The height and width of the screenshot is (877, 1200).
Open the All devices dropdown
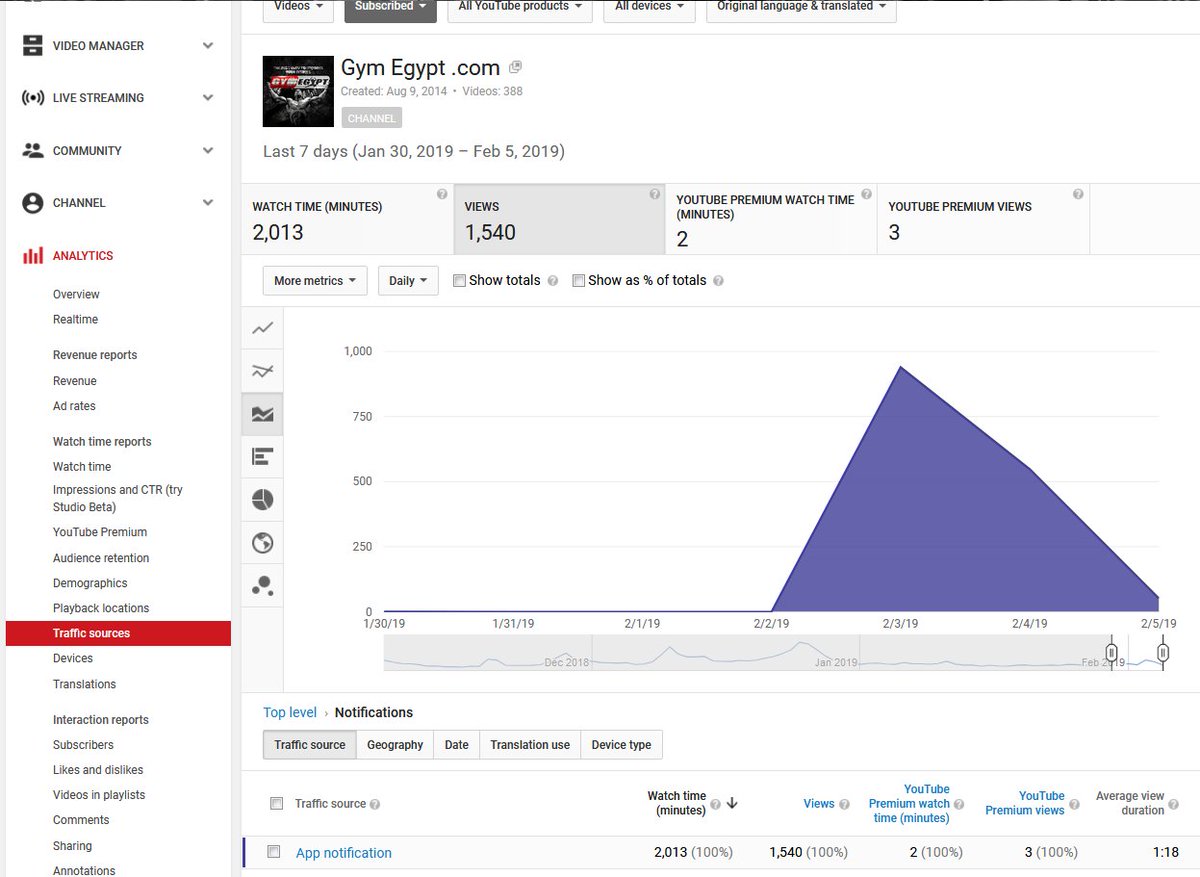pyautogui.click(x=650, y=8)
